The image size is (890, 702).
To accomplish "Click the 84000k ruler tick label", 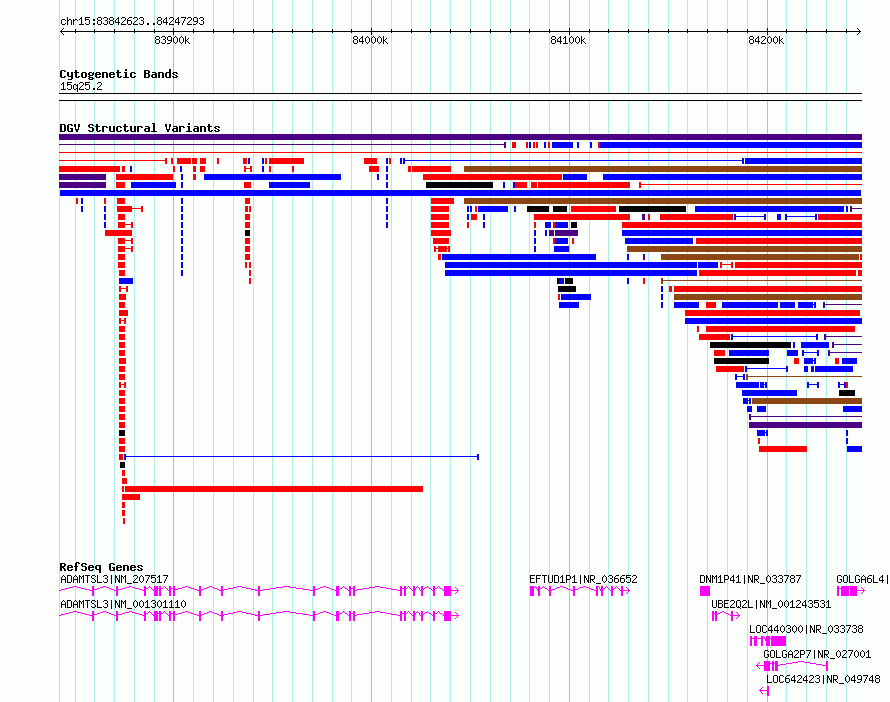I will coord(370,40).
